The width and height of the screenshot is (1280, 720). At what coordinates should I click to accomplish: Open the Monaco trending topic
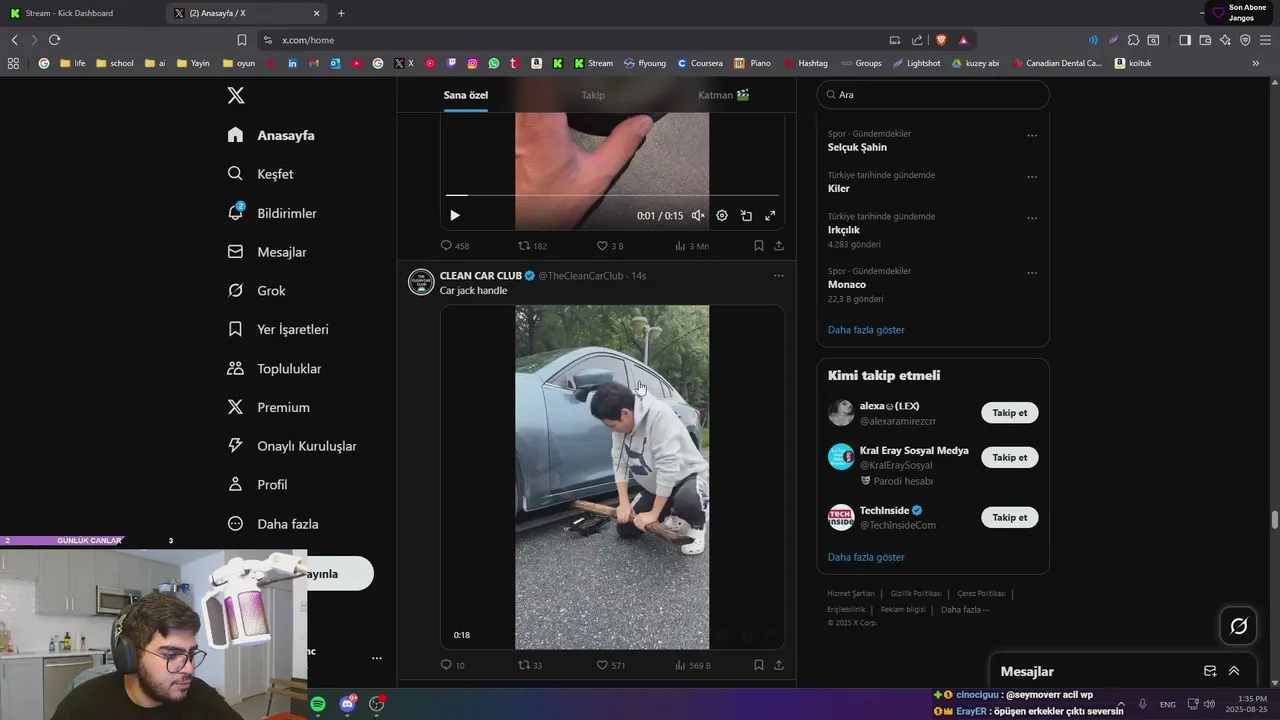(847, 285)
